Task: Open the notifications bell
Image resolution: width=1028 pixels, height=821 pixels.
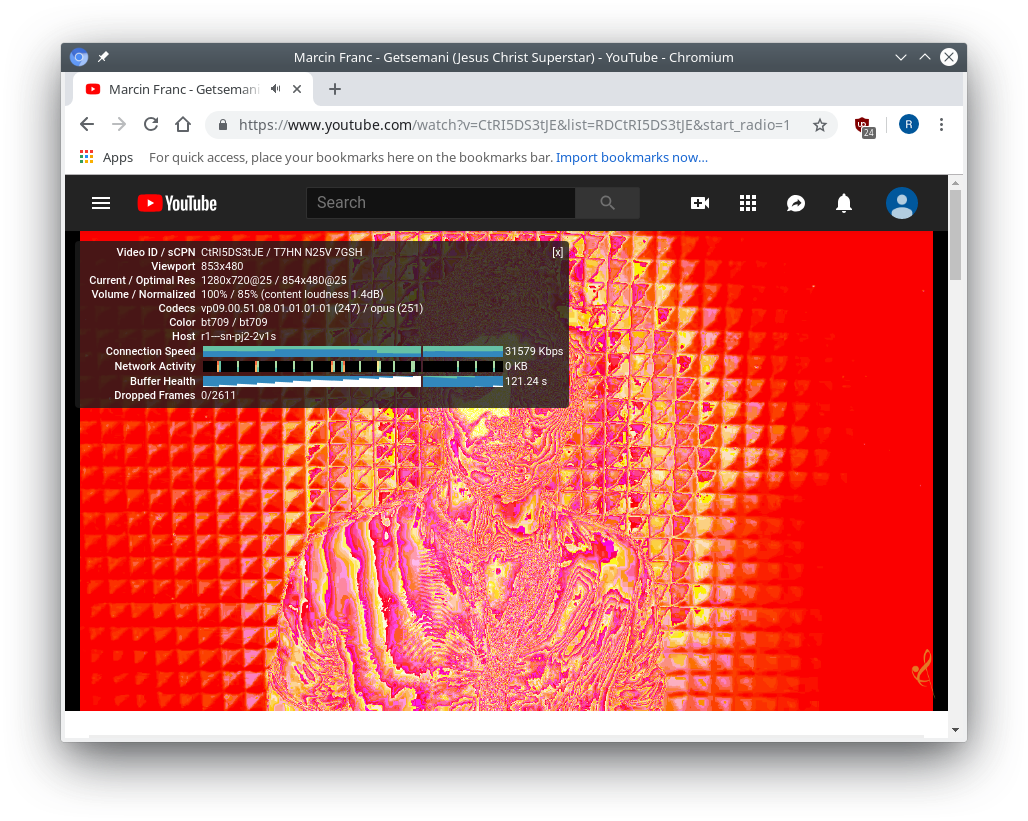Action: pos(844,203)
